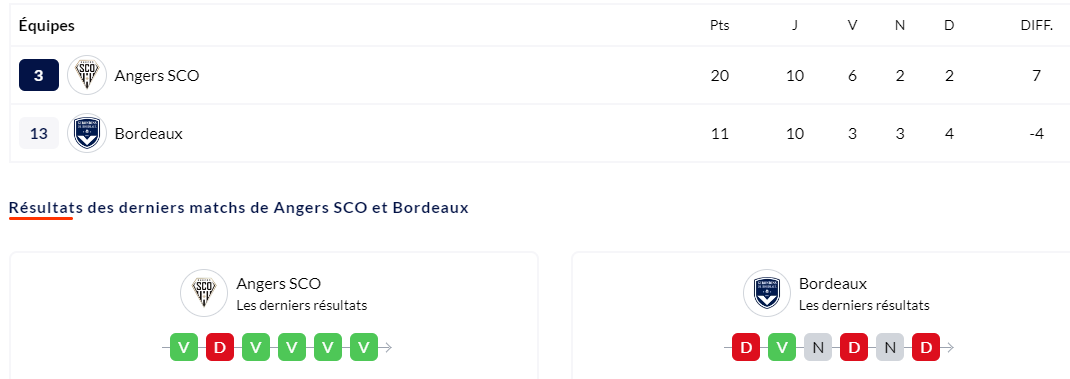Click the arrow at the end of the Angers results strip
This screenshot has height=379, width=1070.
(387, 348)
